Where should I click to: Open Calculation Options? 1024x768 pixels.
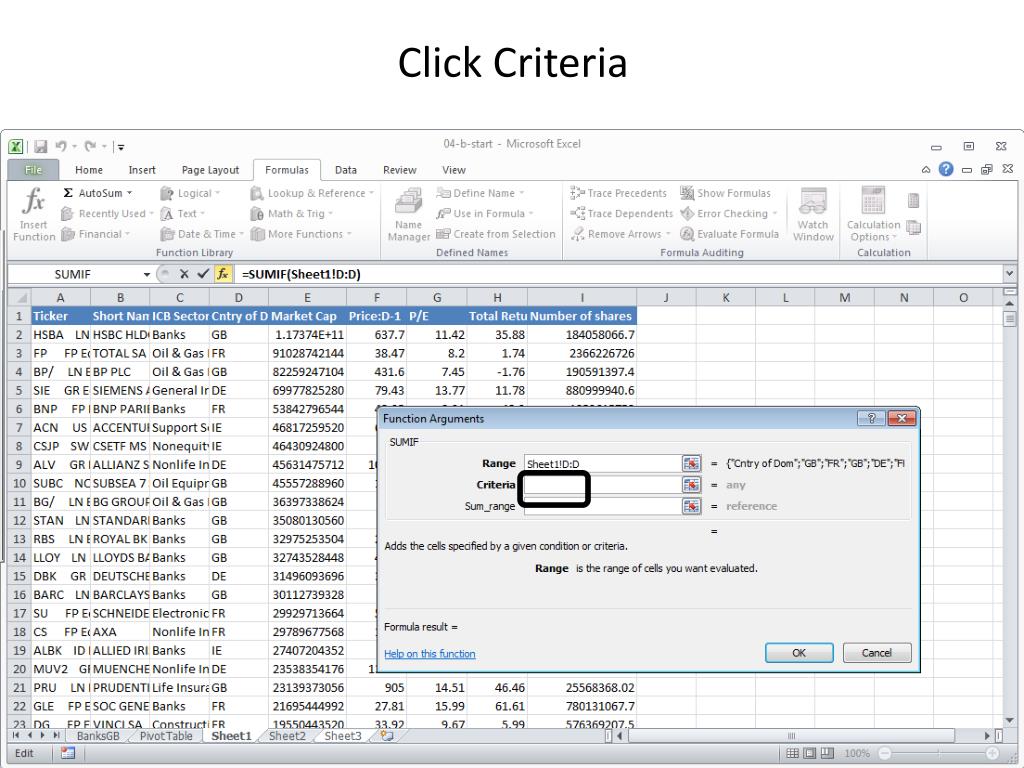(x=873, y=214)
